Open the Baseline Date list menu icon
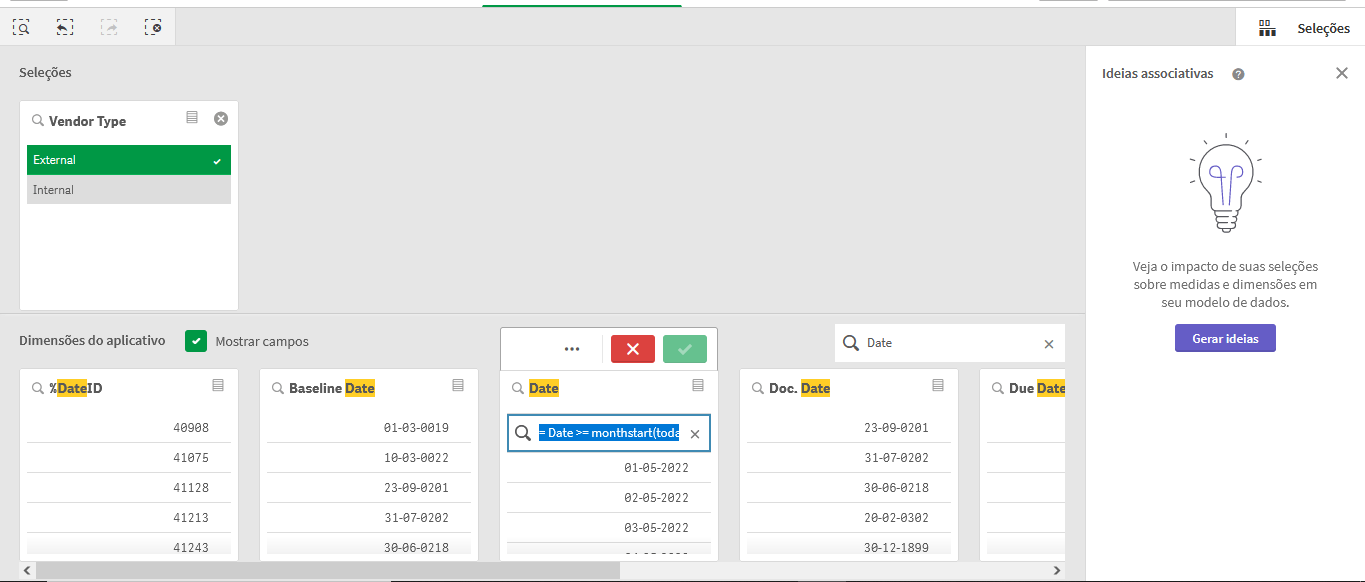This screenshot has width=1365, height=582. (458, 385)
